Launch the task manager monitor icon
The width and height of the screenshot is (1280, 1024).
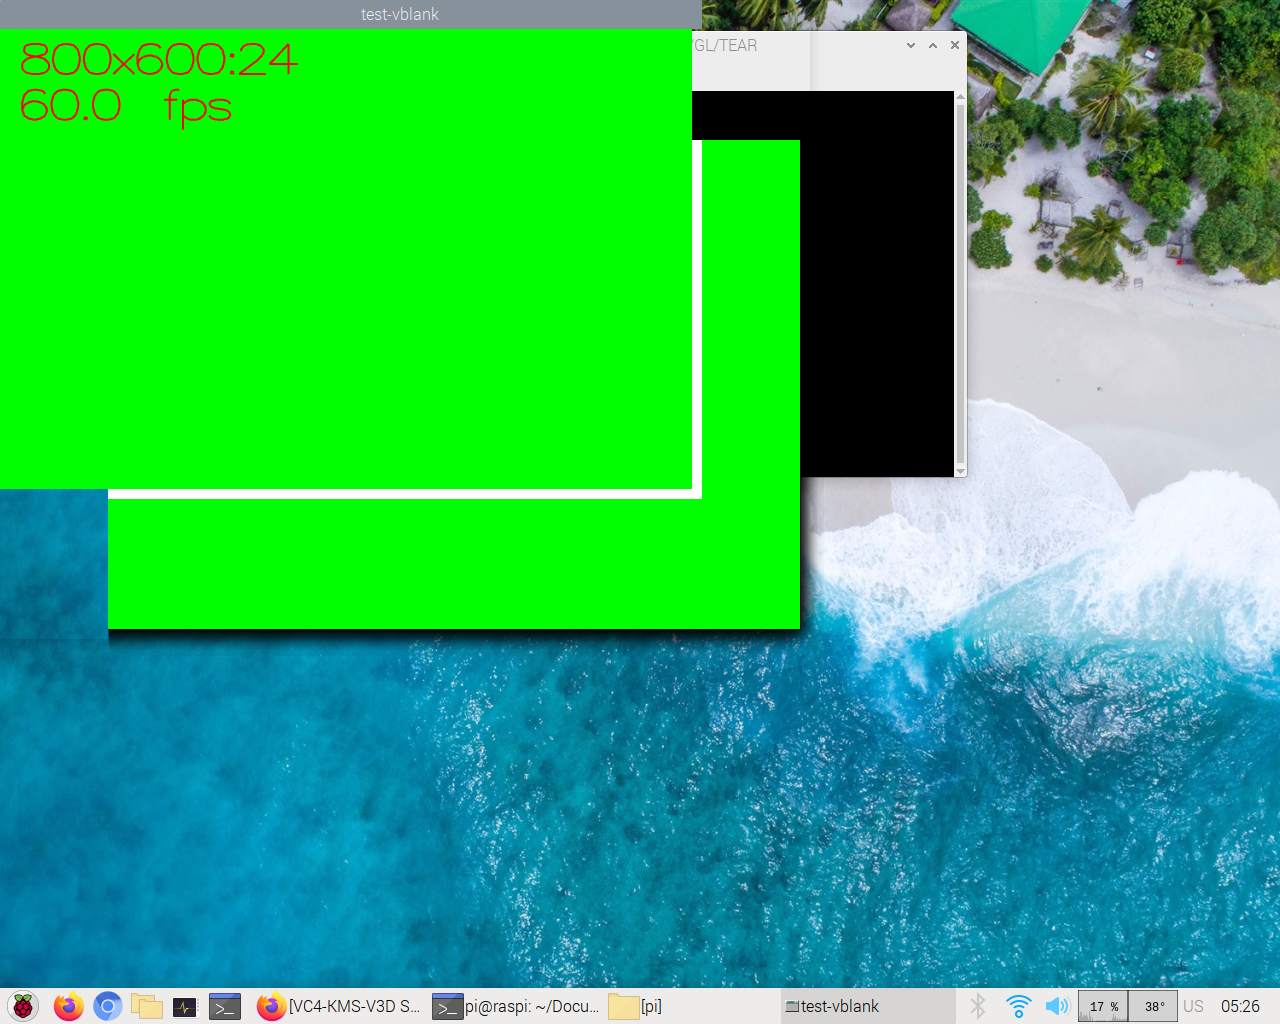[185, 1006]
